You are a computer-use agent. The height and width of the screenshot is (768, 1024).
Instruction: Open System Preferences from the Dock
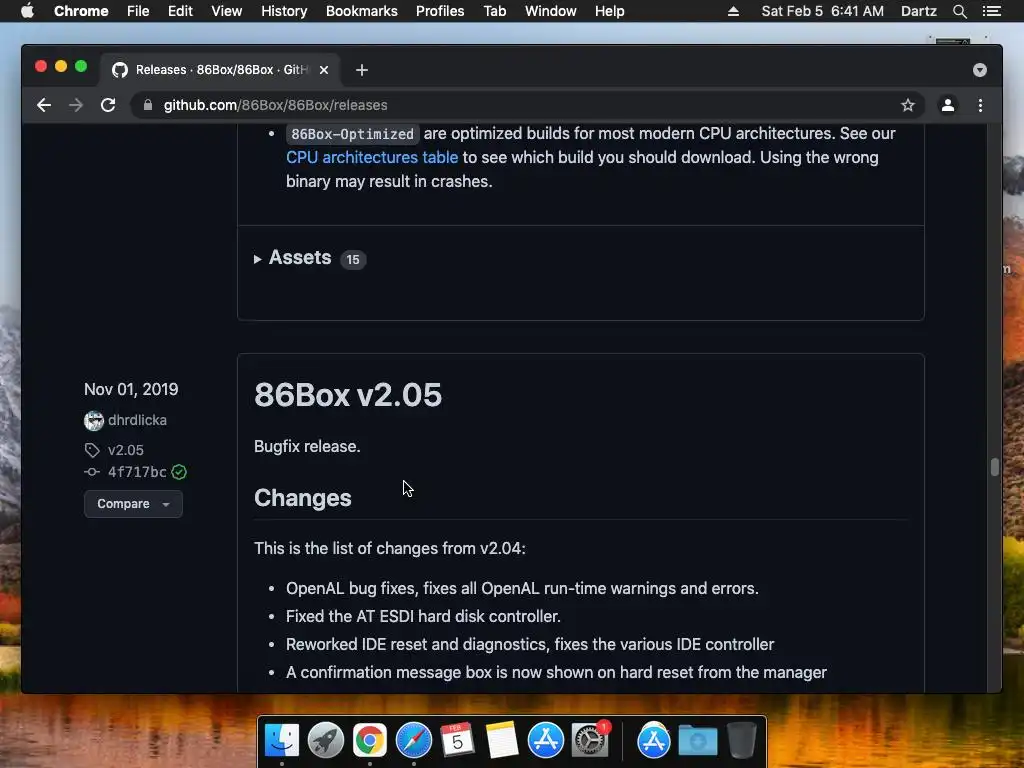(590, 741)
